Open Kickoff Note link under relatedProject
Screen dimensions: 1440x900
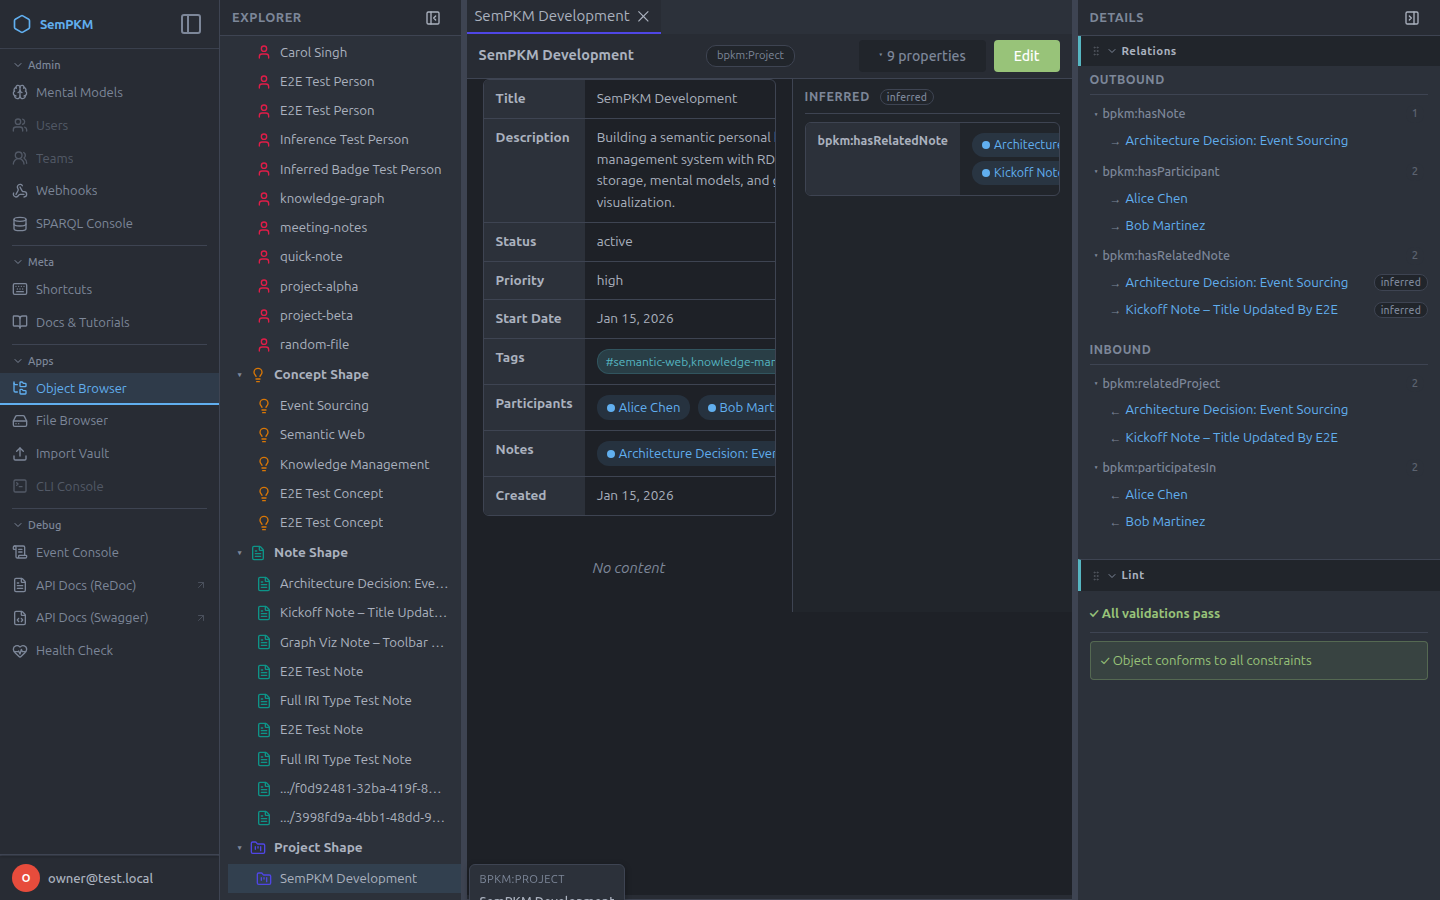(x=1231, y=437)
